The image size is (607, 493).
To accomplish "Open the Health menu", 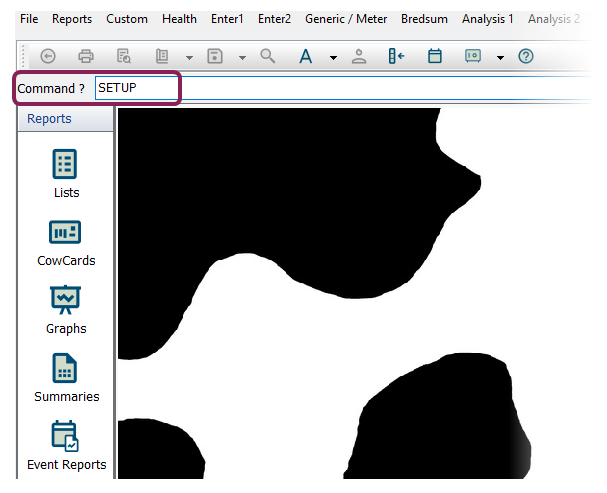I will (x=179, y=19).
